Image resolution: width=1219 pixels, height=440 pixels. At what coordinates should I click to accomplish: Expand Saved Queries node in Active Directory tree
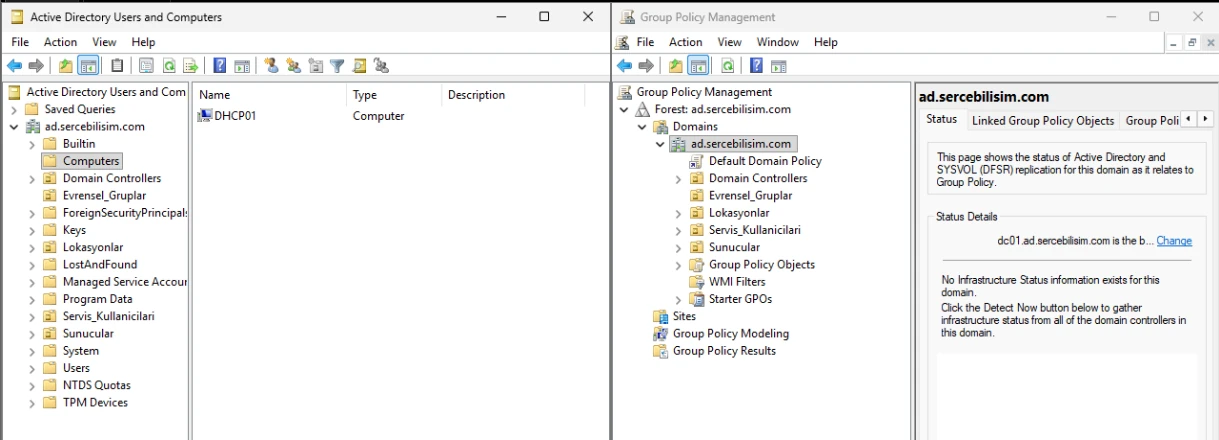click(14, 109)
